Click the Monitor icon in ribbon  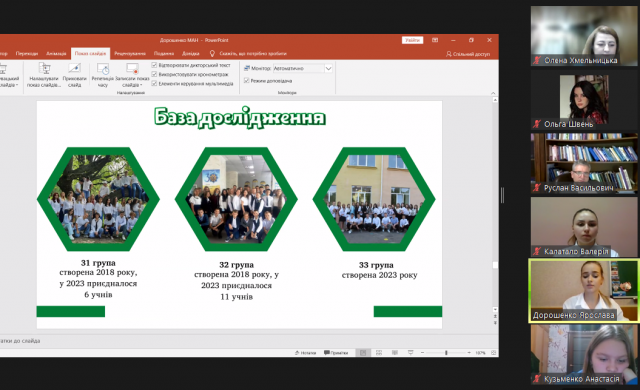click(247, 68)
